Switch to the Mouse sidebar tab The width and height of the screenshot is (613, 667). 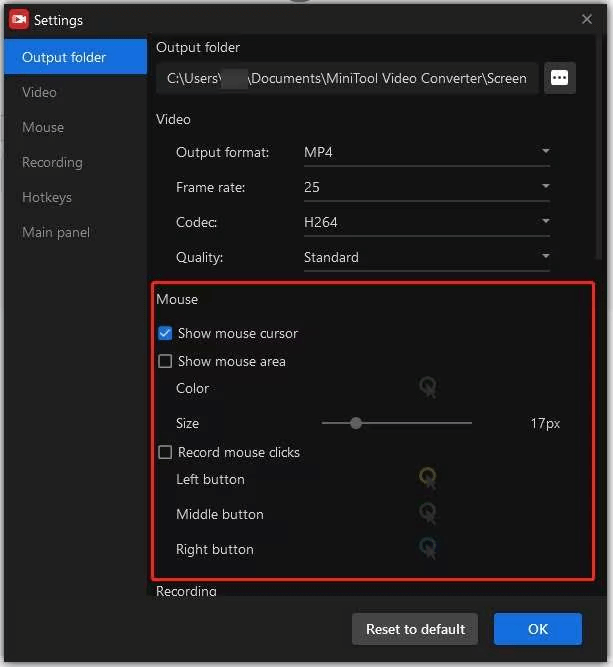coord(76,127)
